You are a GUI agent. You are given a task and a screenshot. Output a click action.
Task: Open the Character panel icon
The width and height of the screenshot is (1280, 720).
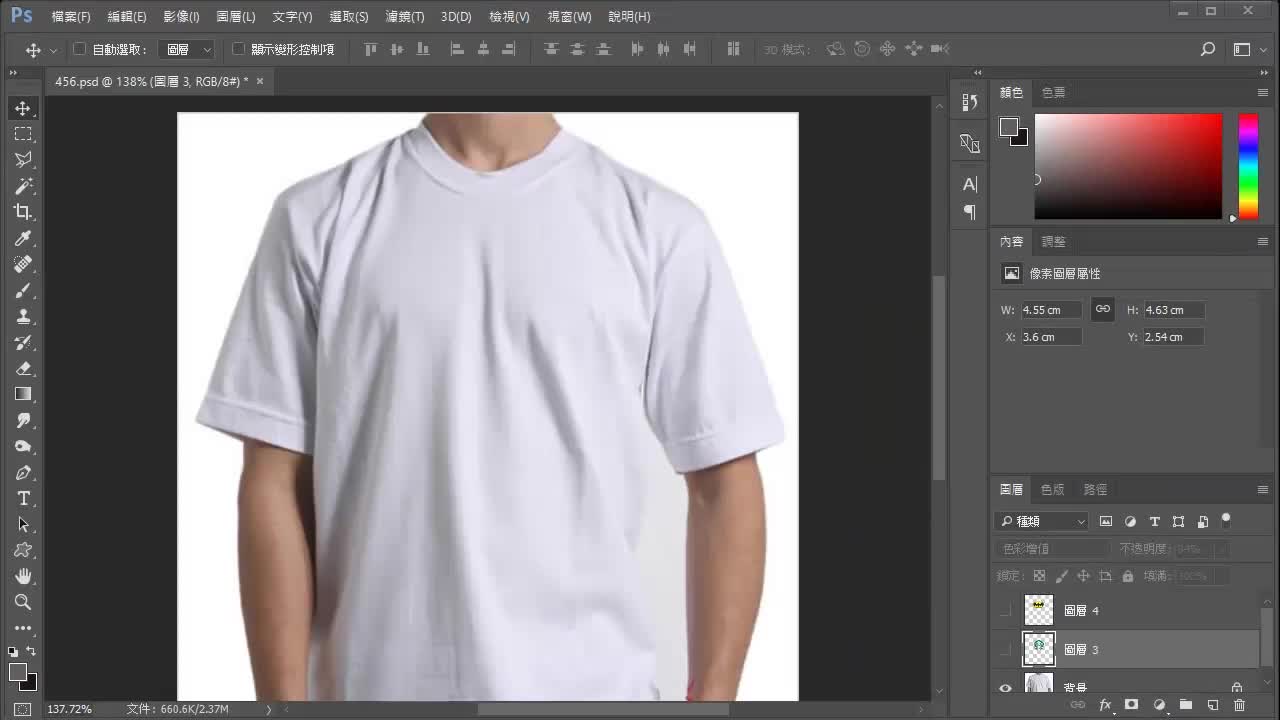(x=969, y=184)
